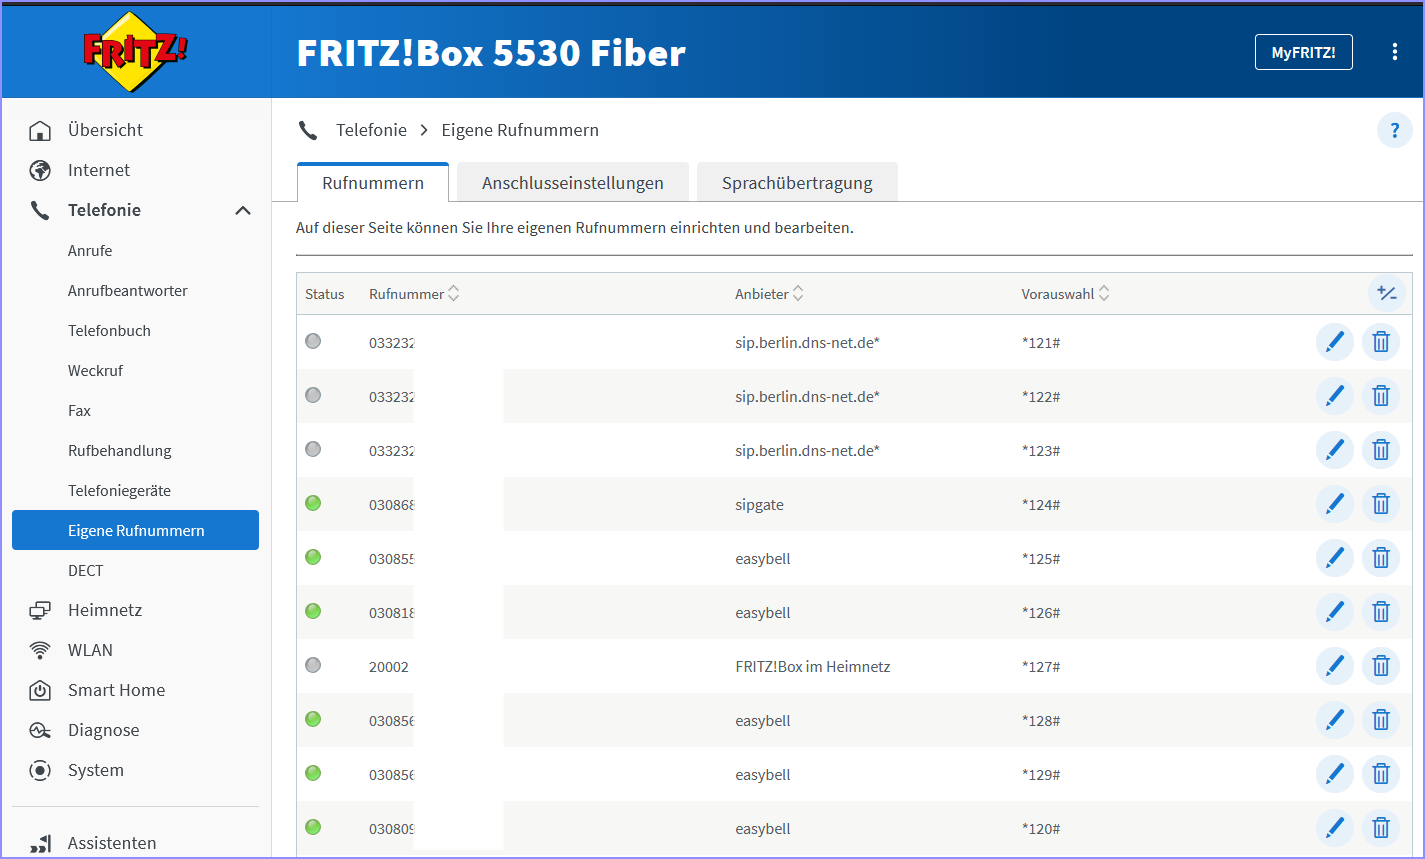Screen dimensions: 1425x859
Task: Open Anrufbeantworter in the sidebar
Action: click(x=128, y=290)
